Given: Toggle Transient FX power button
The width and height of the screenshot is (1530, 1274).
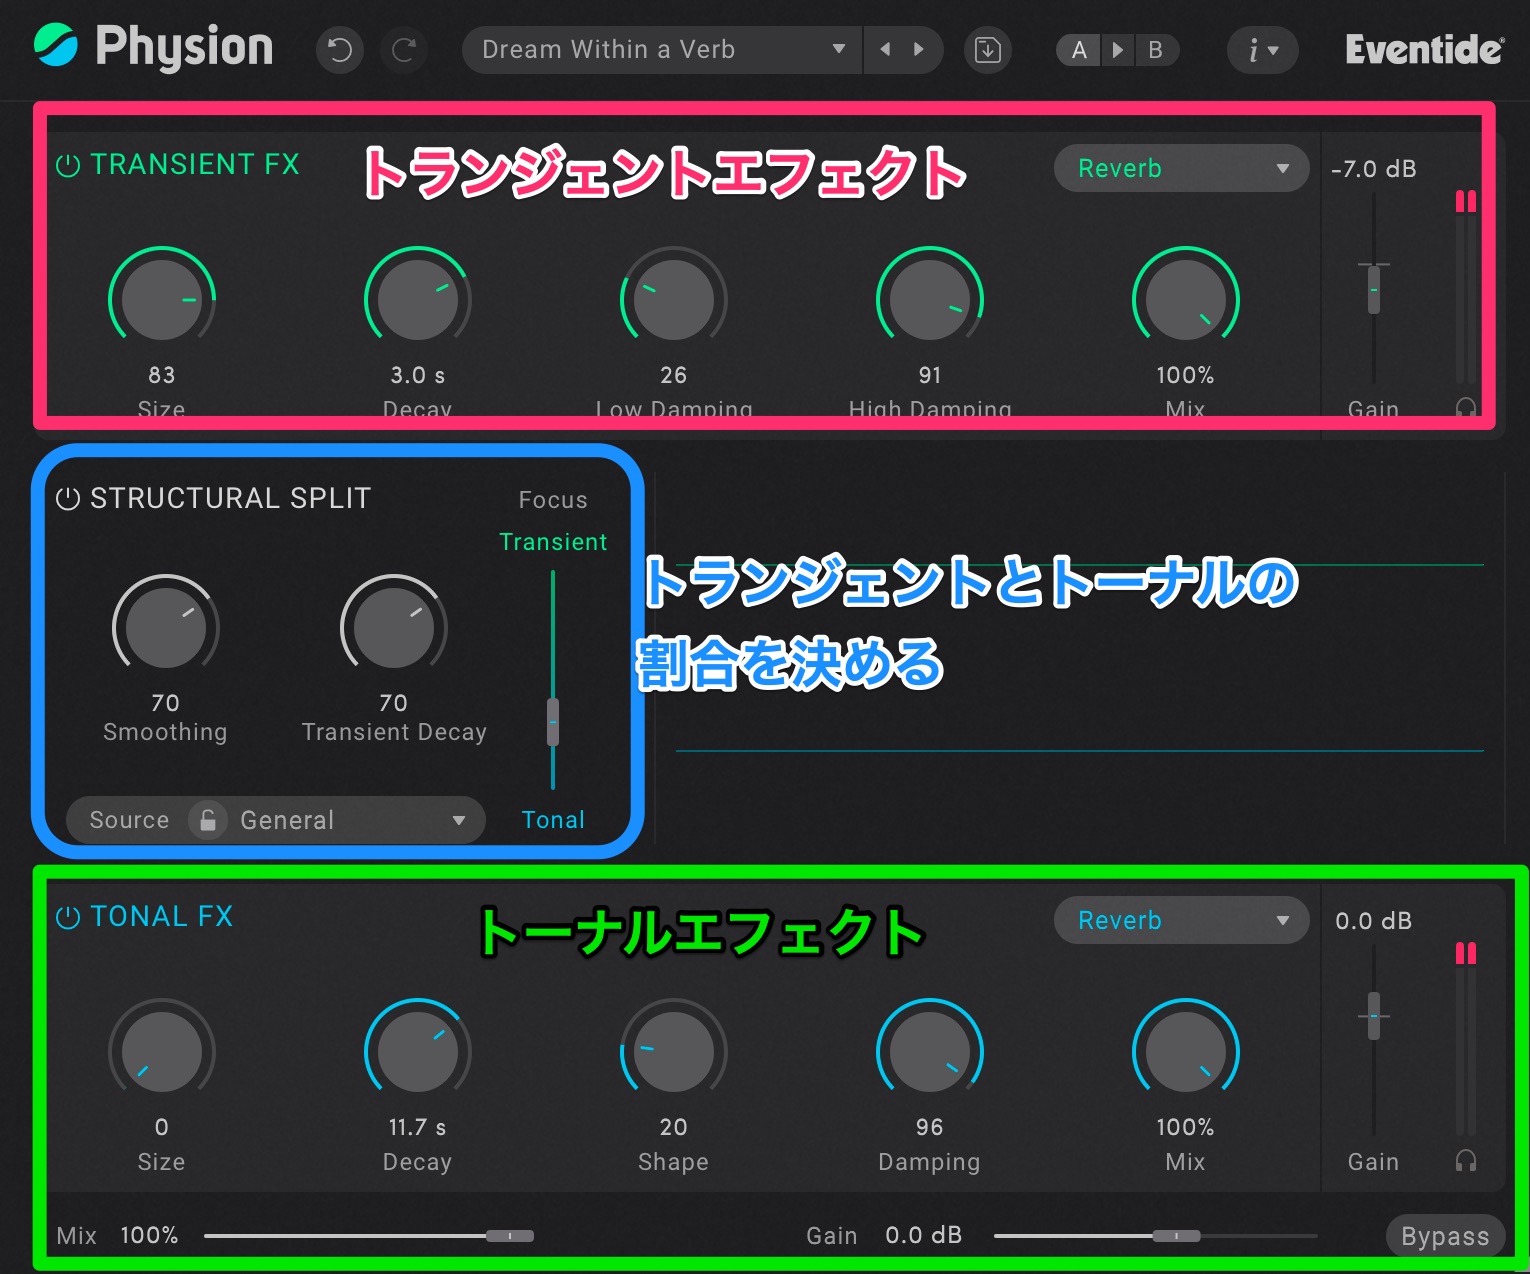Looking at the screenshot, I should [68, 165].
